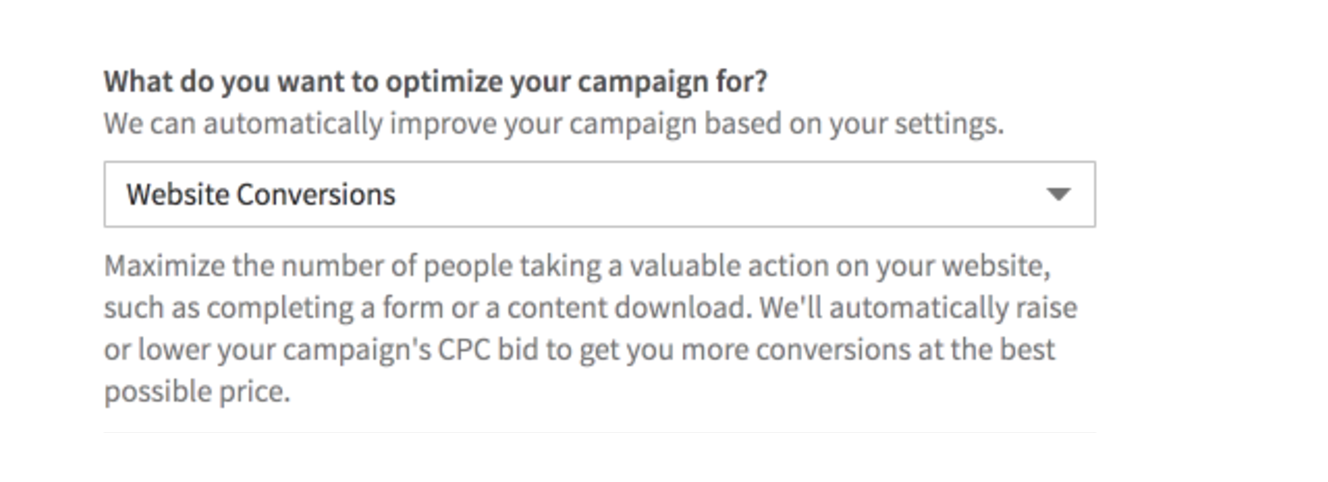Click the word "settings" in the subtitle
The height and width of the screenshot is (482, 1328).
(x=946, y=125)
